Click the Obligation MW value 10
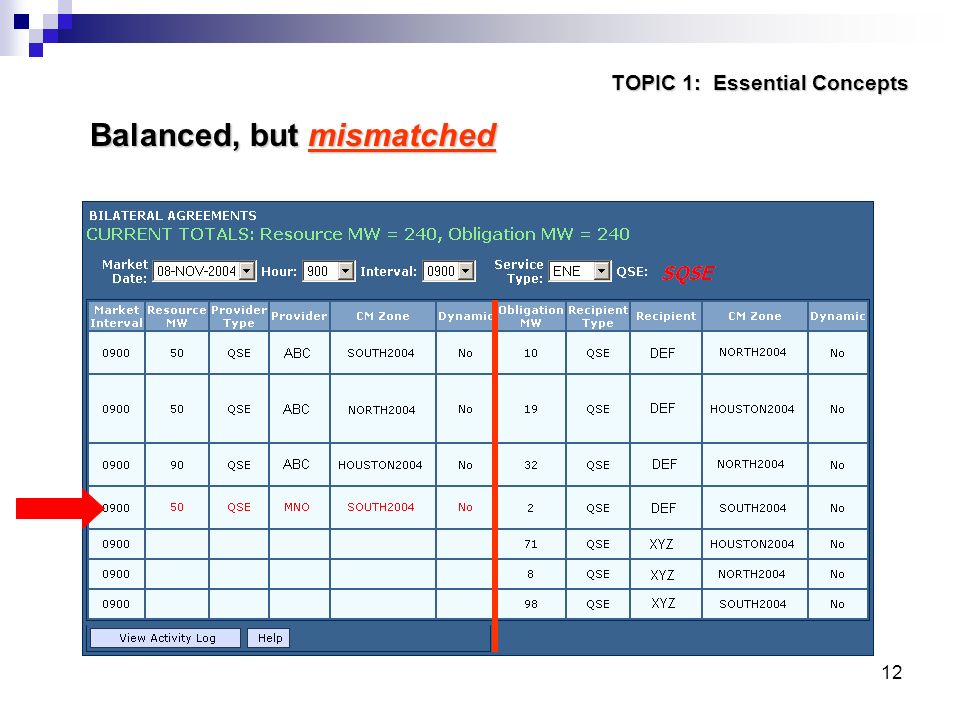The image size is (960, 720). click(x=531, y=353)
